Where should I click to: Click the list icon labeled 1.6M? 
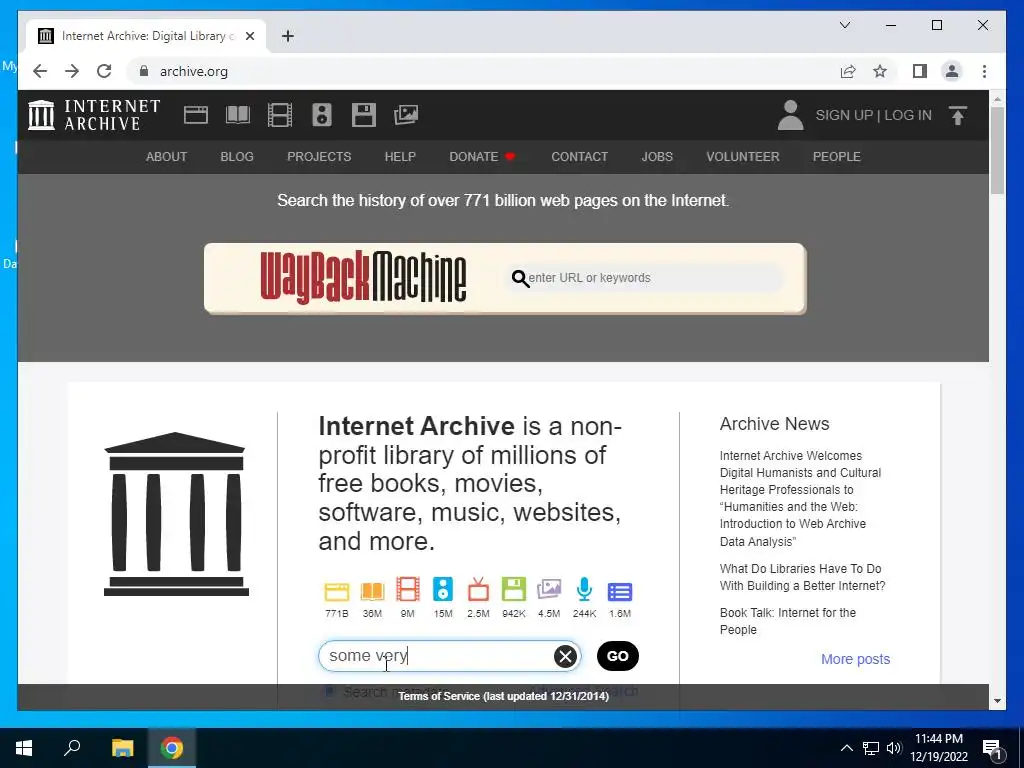[x=620, y=592]
